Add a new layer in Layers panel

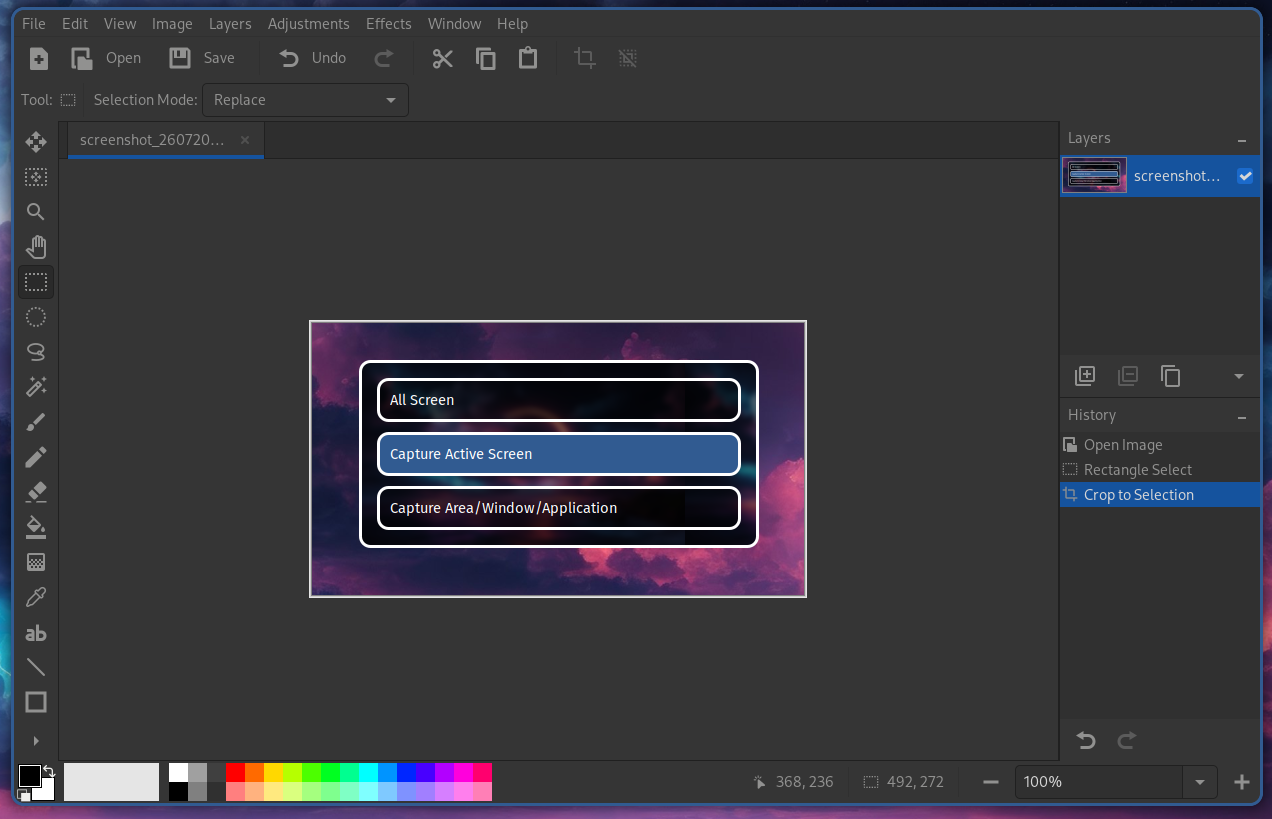(x=1085, y=376)
